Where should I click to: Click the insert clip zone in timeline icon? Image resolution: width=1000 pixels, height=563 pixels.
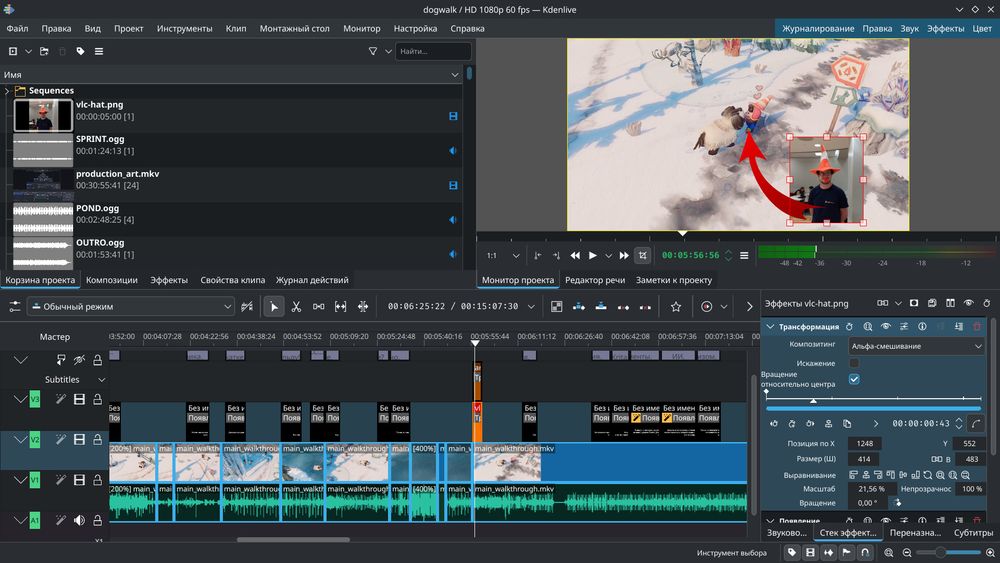578,307
